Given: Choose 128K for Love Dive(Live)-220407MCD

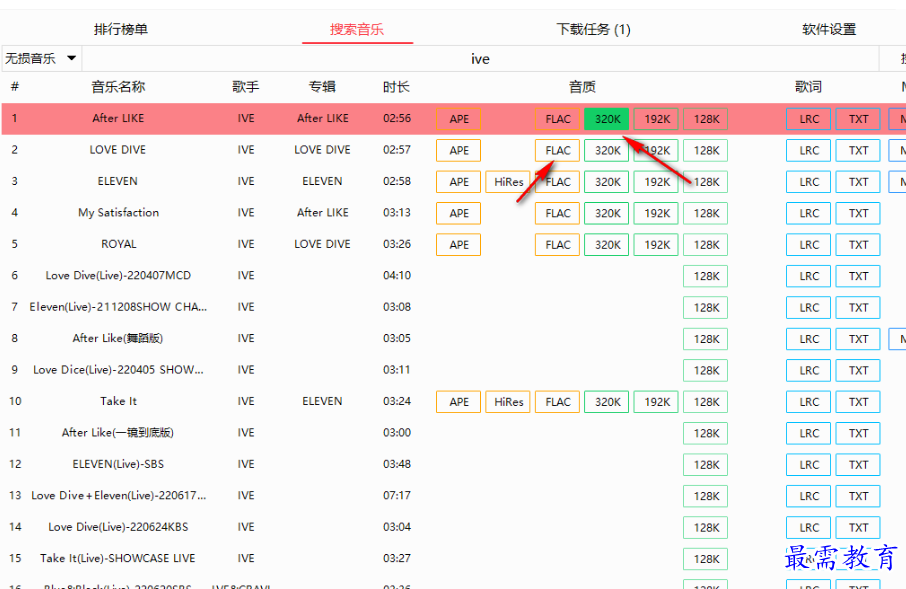Looking at the screenshot, I should pos(706,276).
